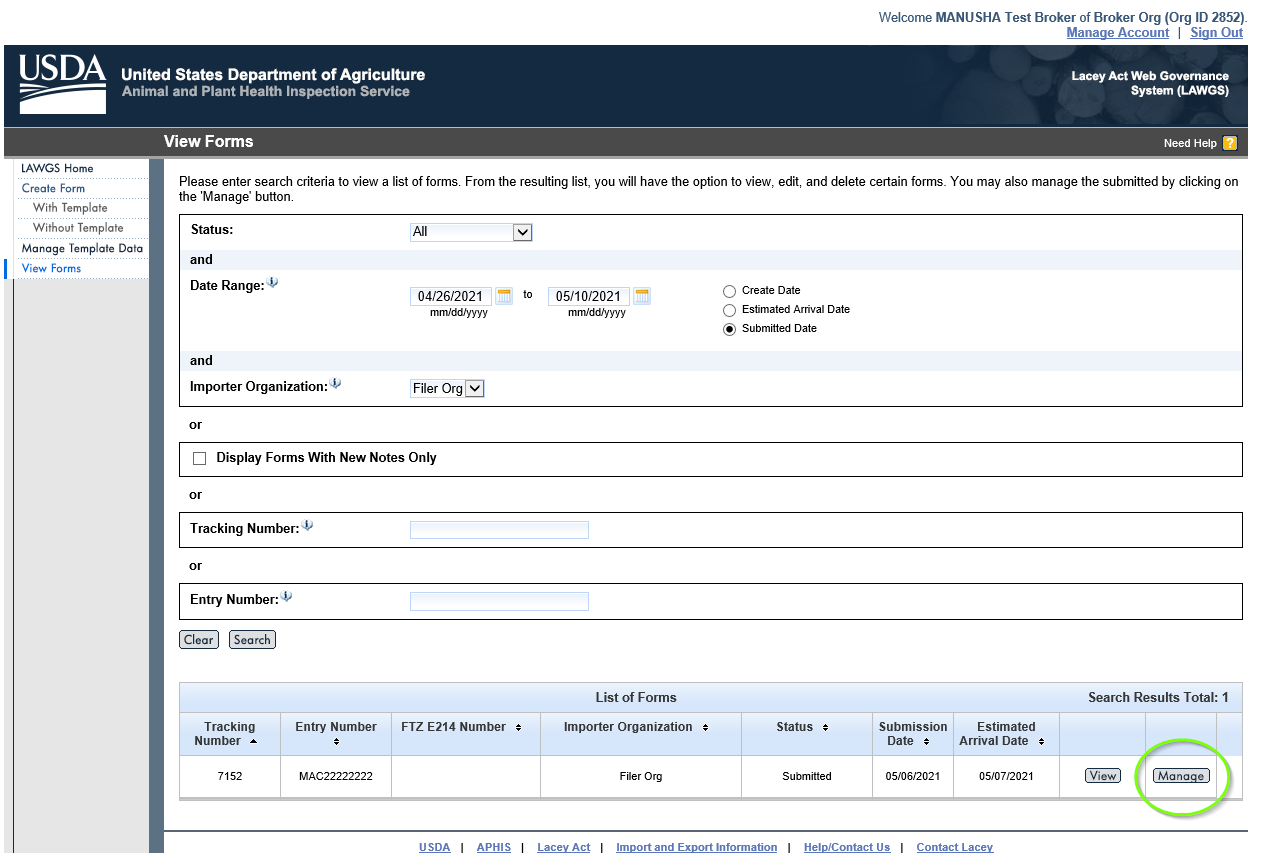
Task: Click the Date Range info icon
Action: (273, 283)
